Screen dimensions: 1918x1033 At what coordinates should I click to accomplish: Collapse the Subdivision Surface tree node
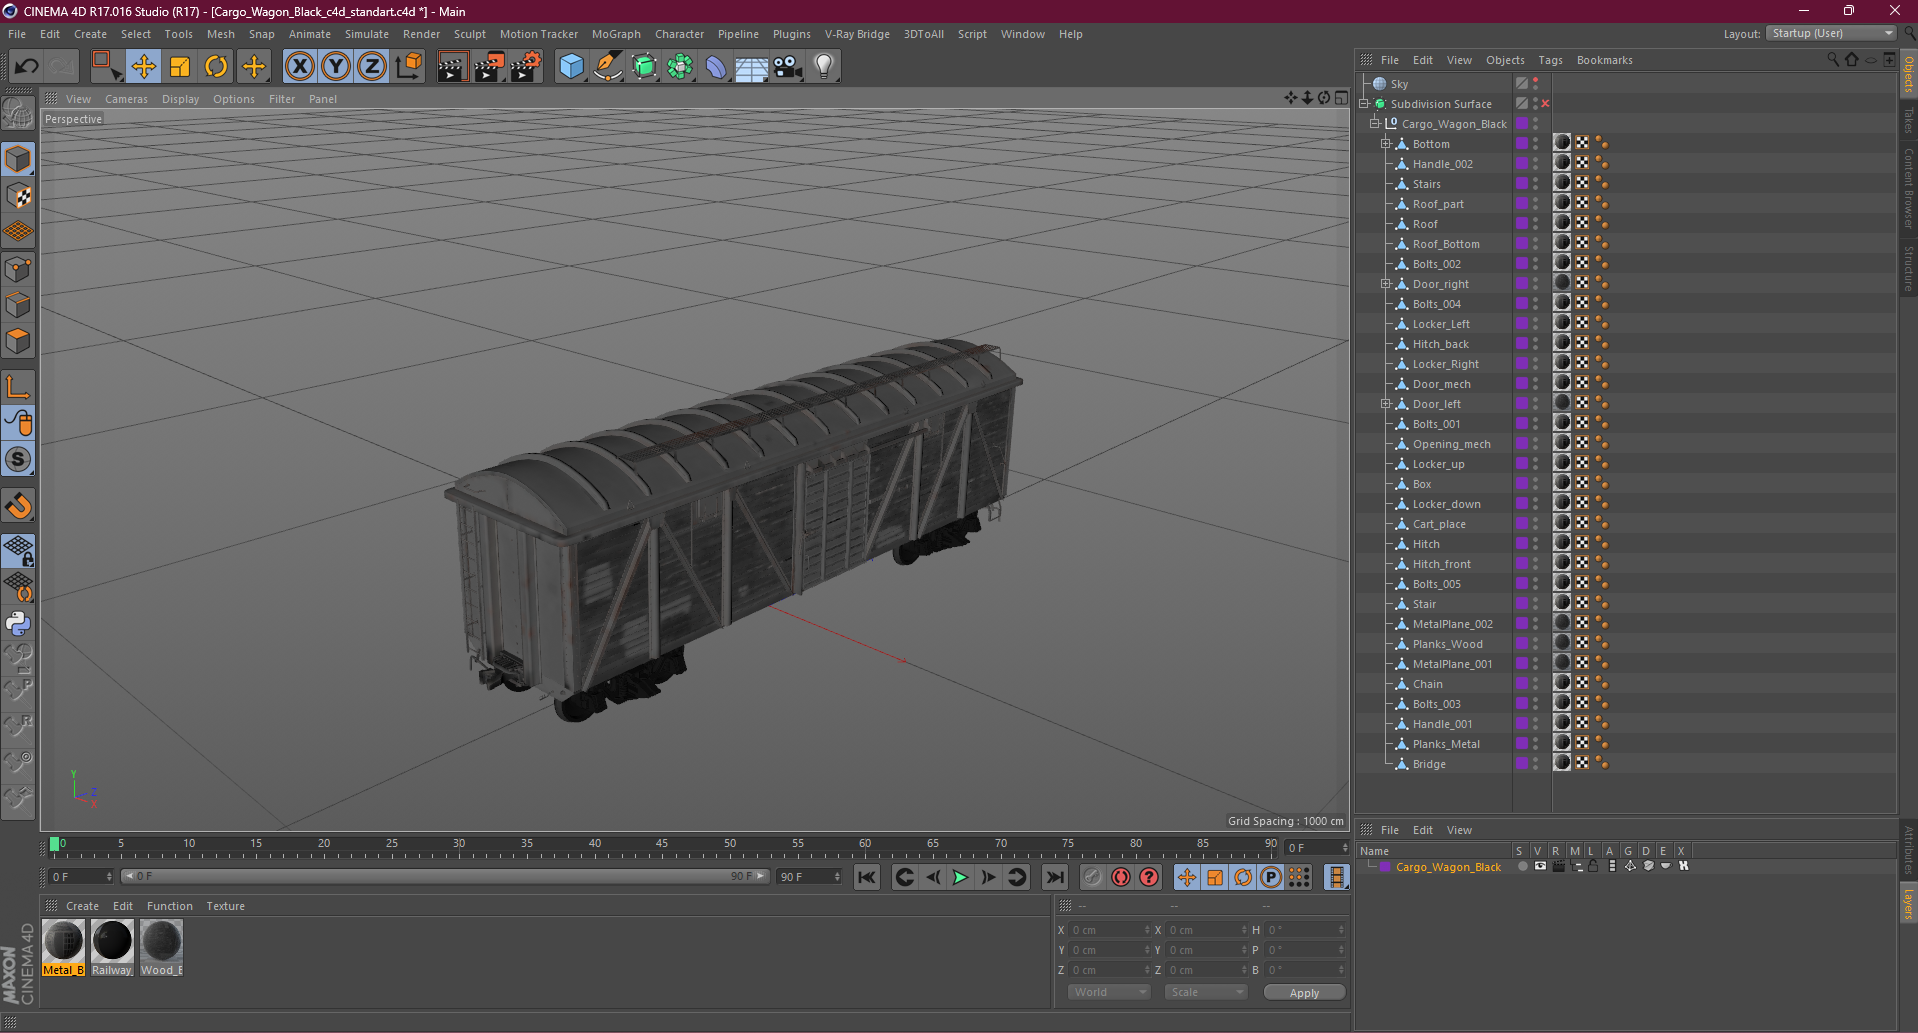[x=1364, y=103]
